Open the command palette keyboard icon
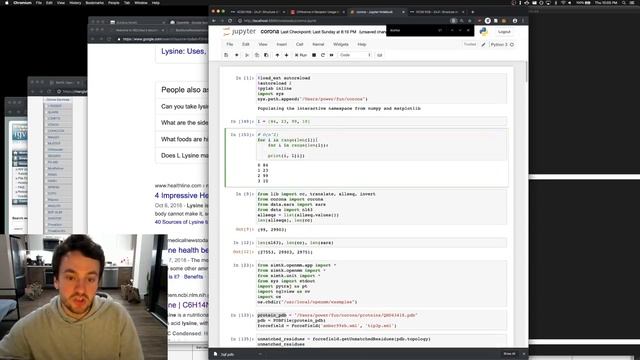Screen dimensions: 640x360 pyautogui.click(x=380, y=55)
